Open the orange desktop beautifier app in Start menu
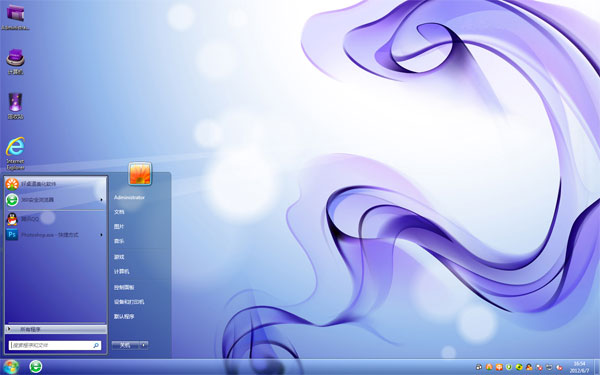 [55, 184]
